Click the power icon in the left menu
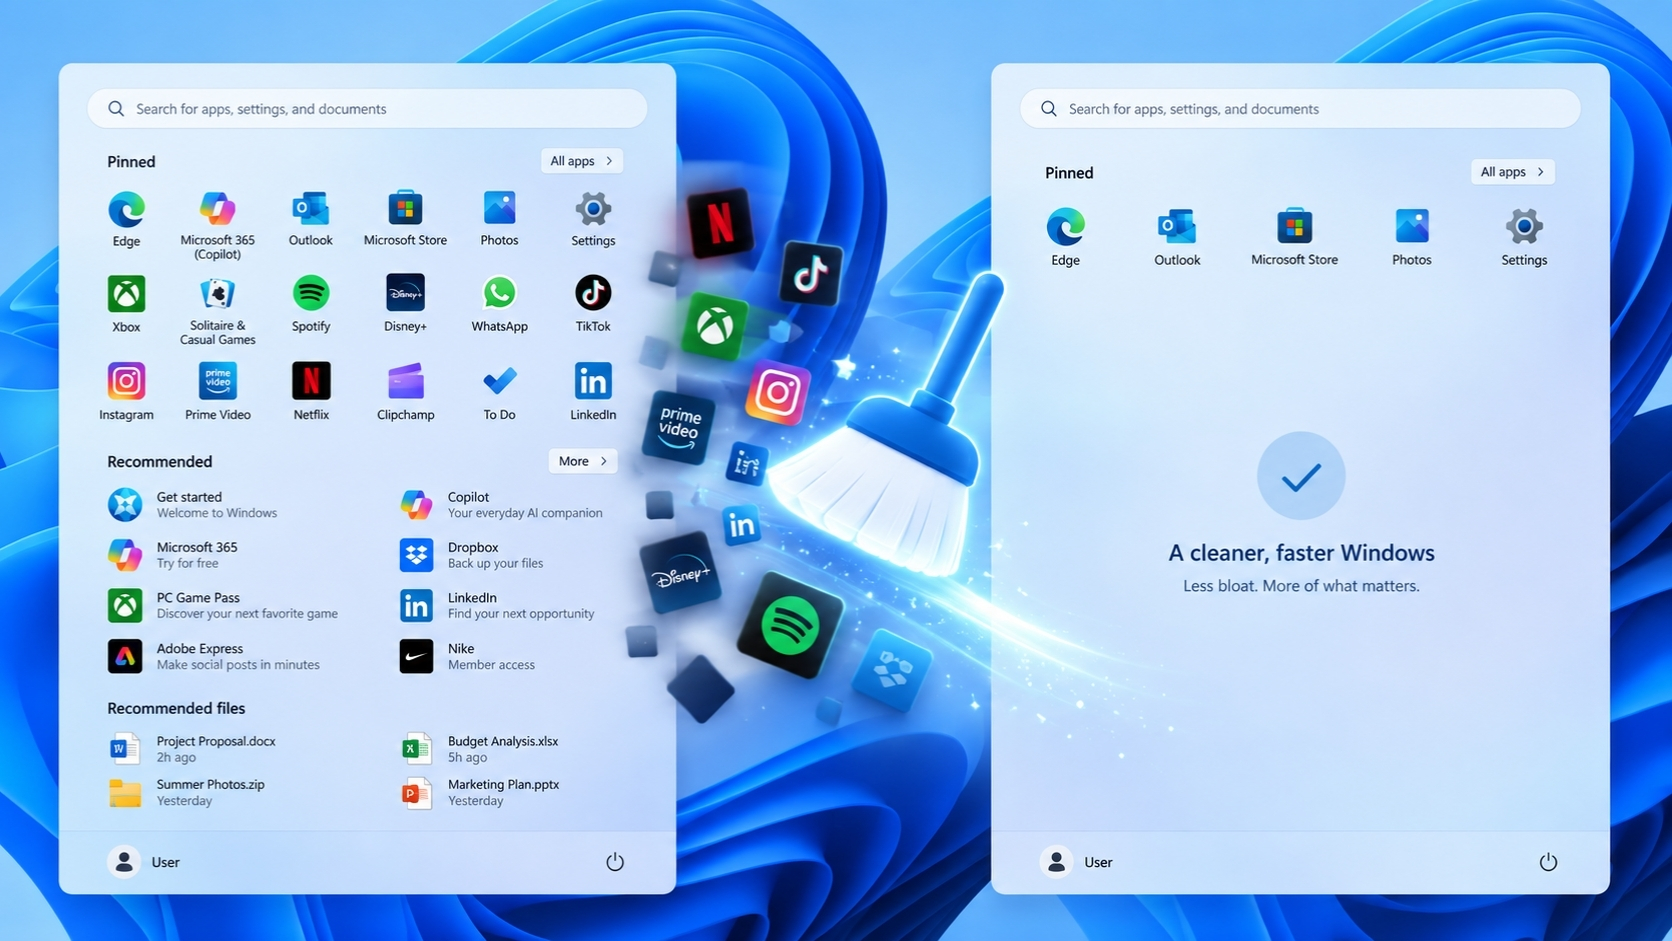 pos(615,862)
